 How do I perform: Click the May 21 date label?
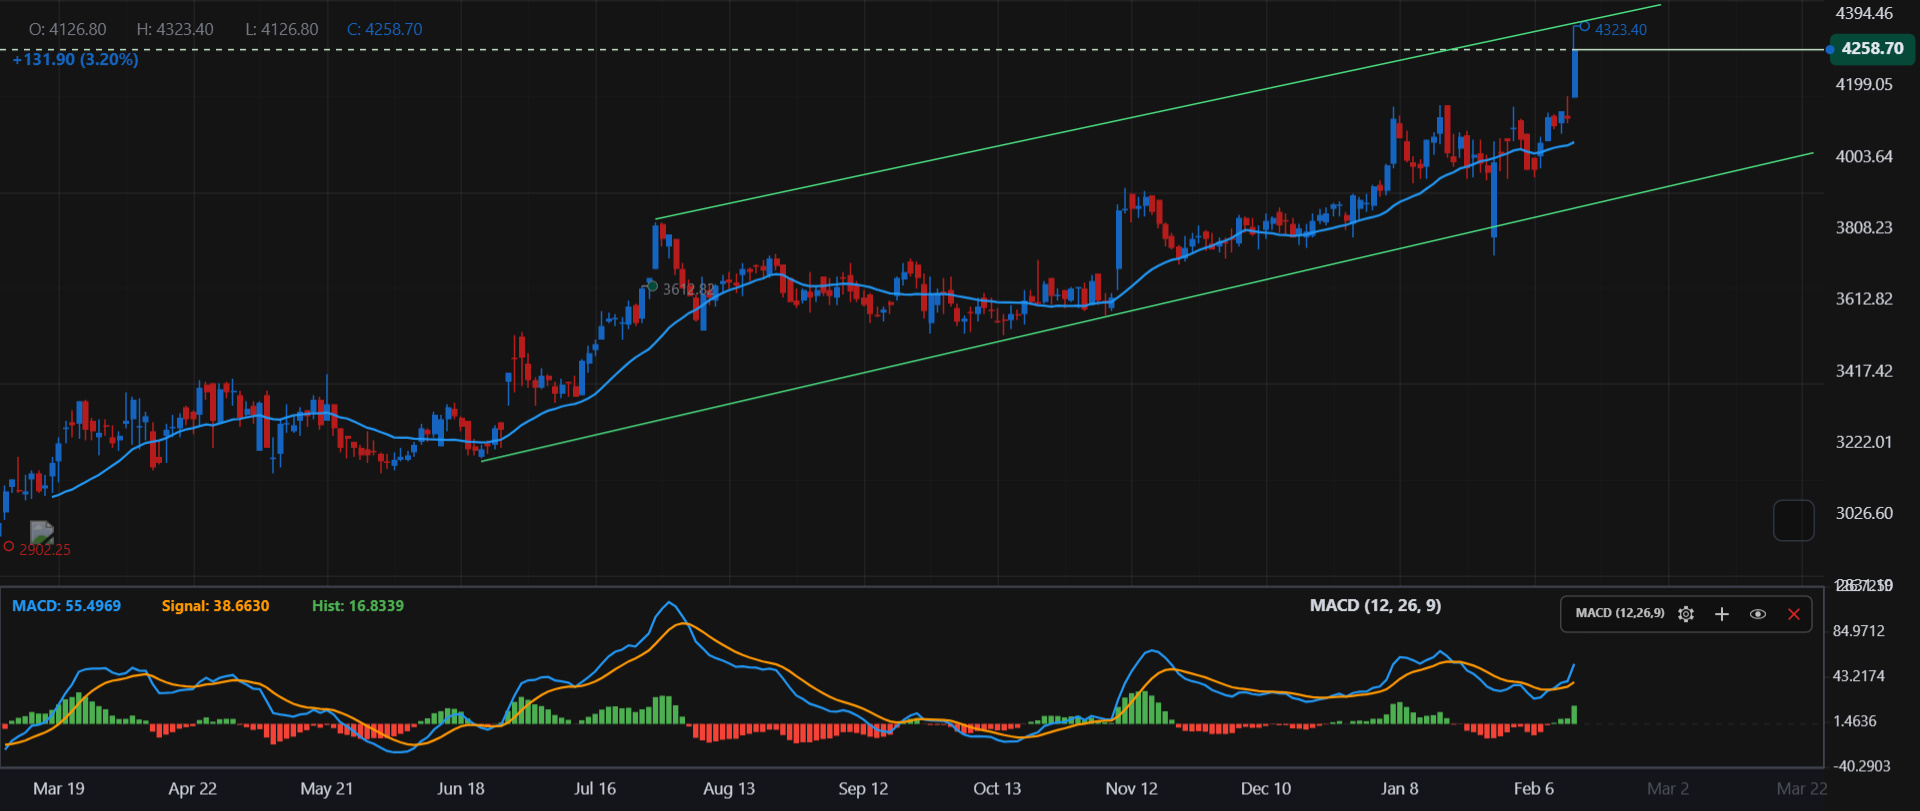pyautogui.click(x=327, y=789)
